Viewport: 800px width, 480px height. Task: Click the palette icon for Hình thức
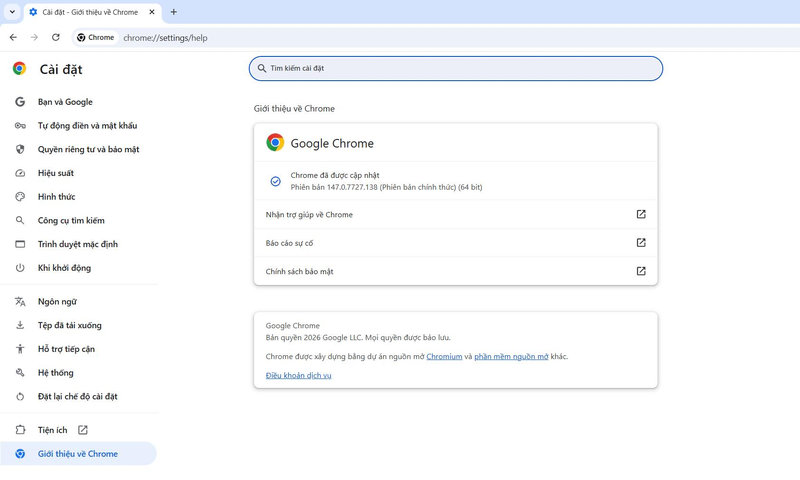(20, 197)
